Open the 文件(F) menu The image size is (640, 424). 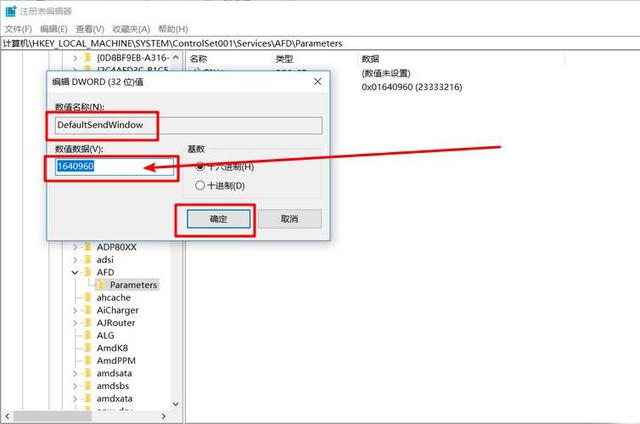tap(18, 29)
